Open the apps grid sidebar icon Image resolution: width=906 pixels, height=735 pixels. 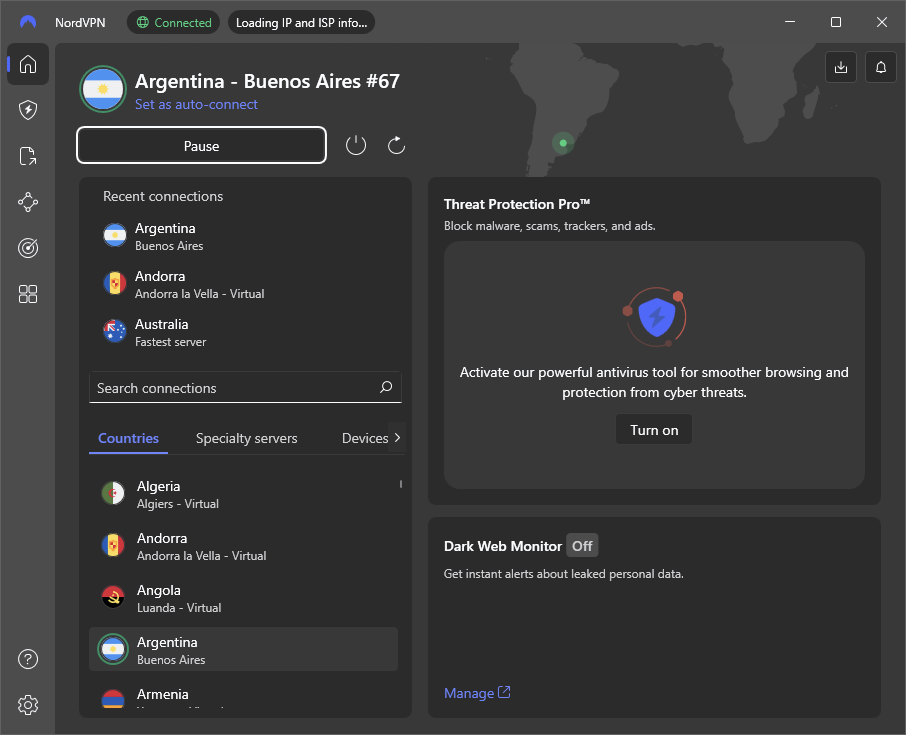(x=28, y=294)
